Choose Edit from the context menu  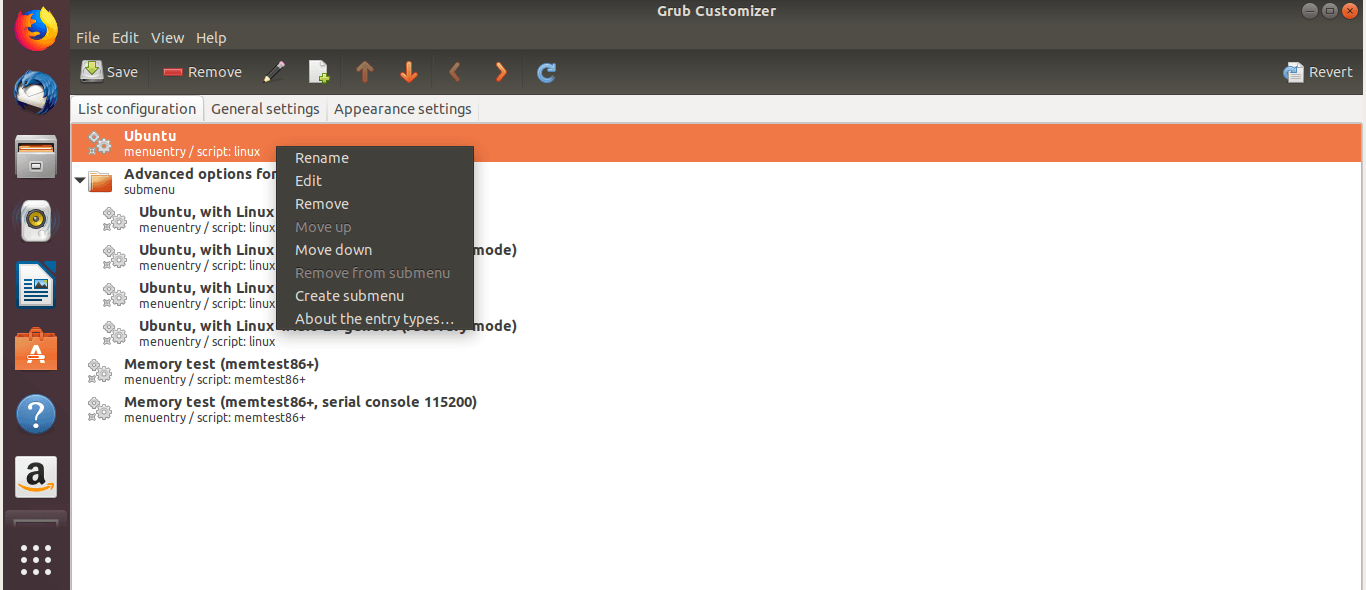click(x=374, y=181)
